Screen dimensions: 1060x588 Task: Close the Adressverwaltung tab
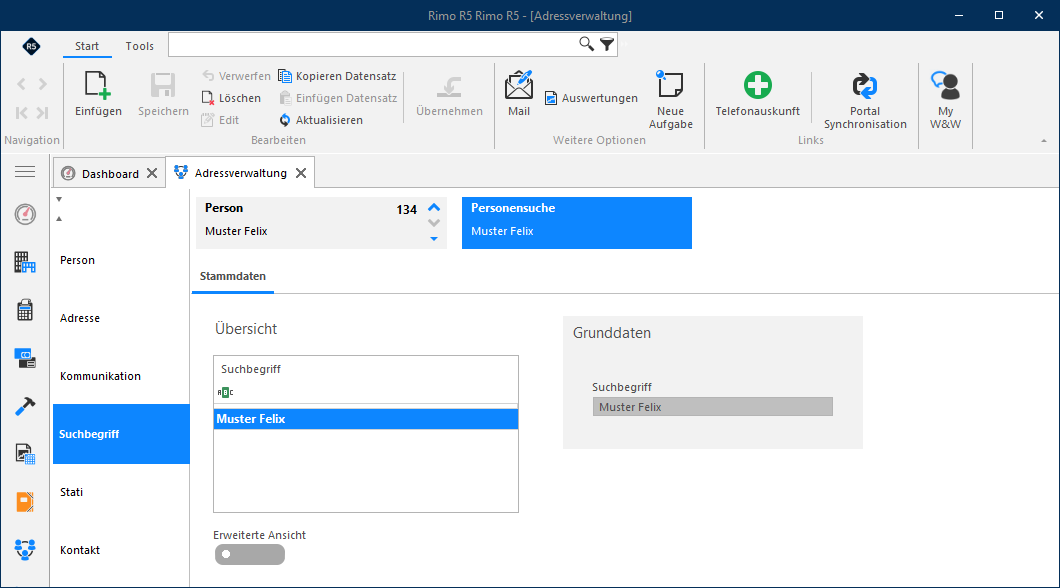click(301, 174)
